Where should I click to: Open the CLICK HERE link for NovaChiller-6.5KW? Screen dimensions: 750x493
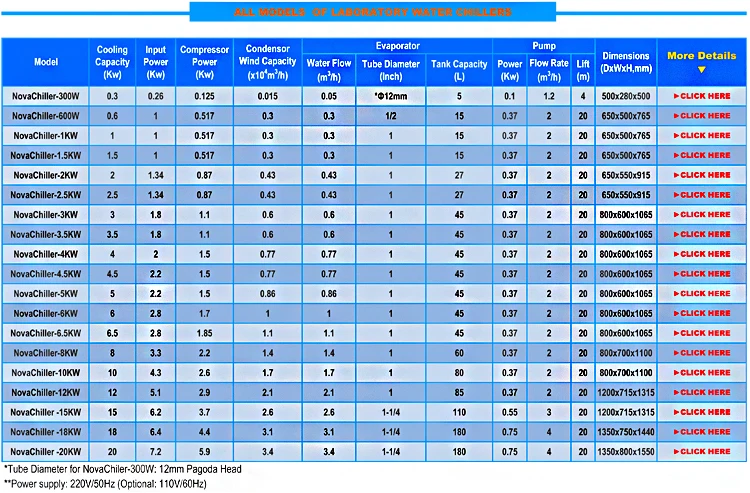(702, 333)
